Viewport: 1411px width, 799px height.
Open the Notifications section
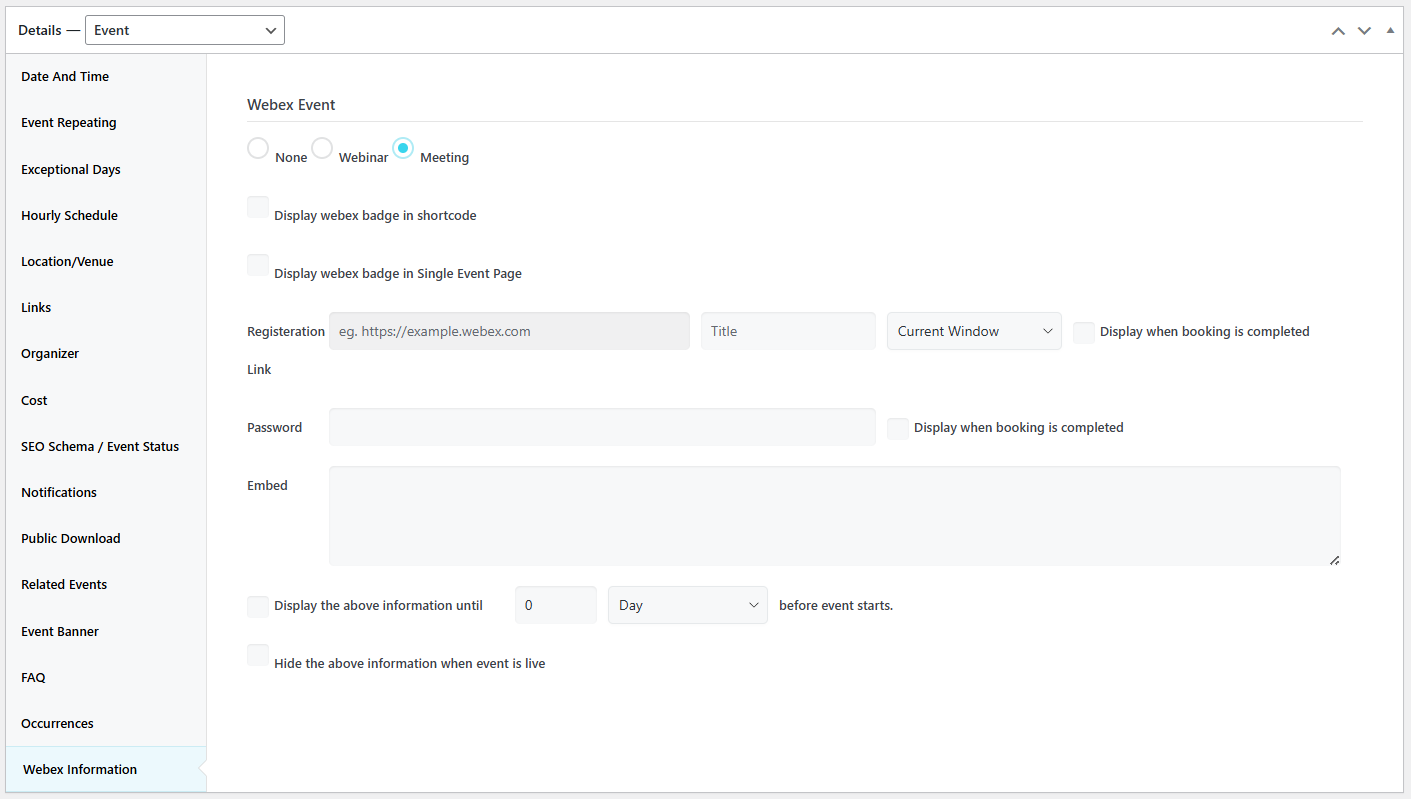pyautogui.click(x=58, y=492)
